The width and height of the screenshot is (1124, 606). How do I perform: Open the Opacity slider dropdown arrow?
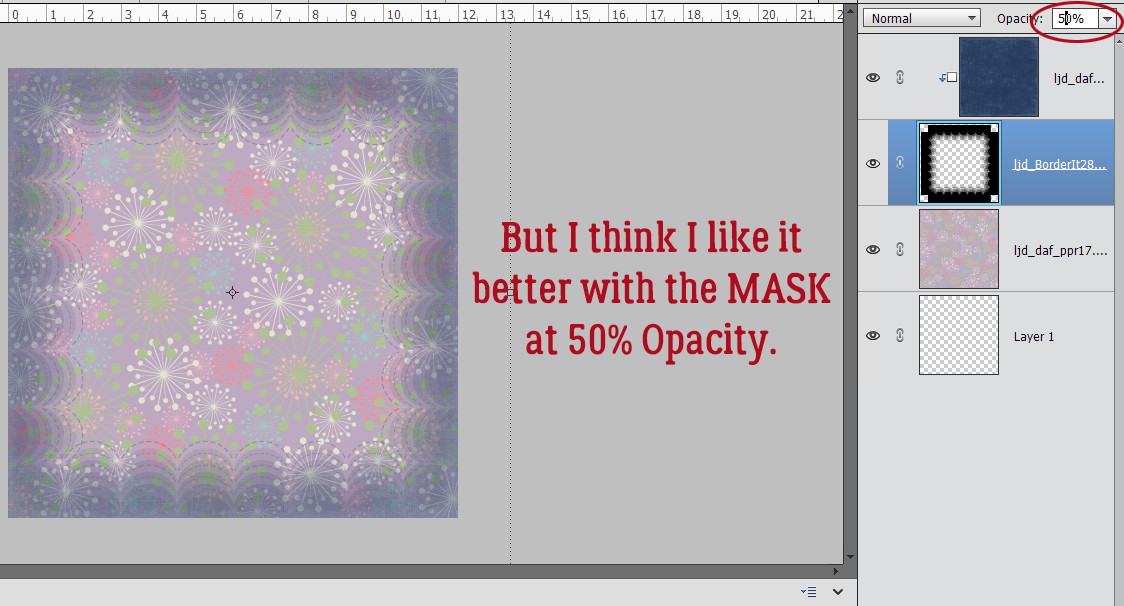[1107, 19]
